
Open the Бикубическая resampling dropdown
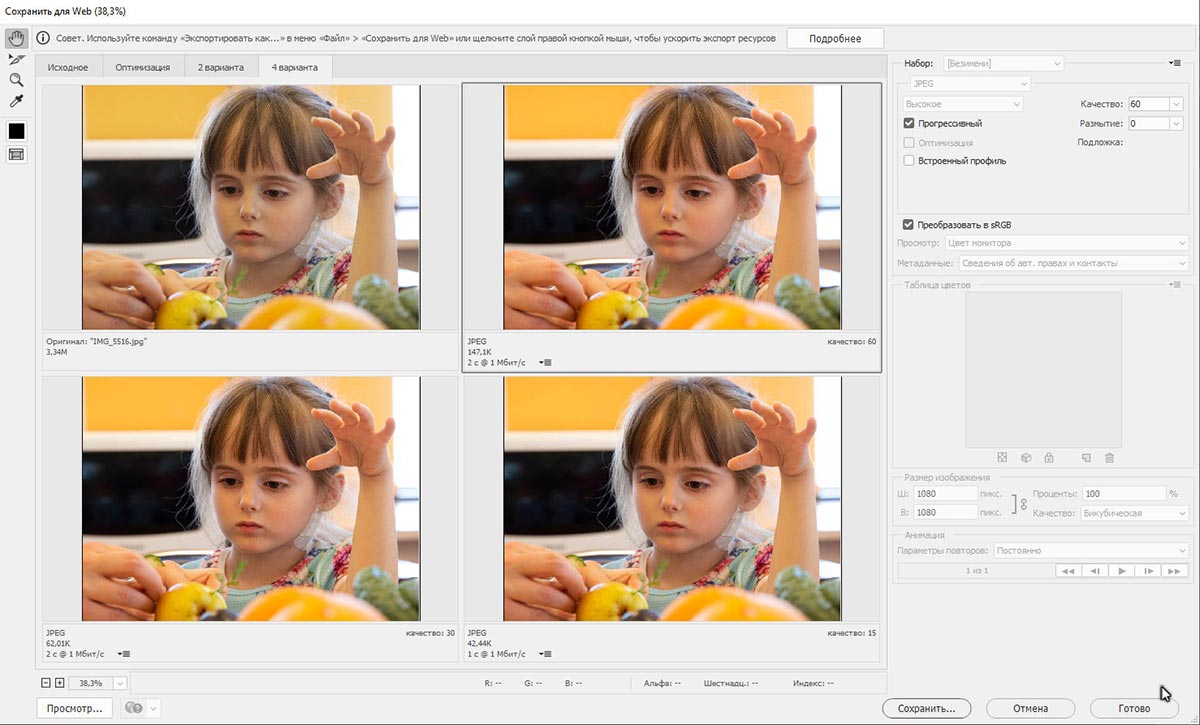[x=1133, y=513]
